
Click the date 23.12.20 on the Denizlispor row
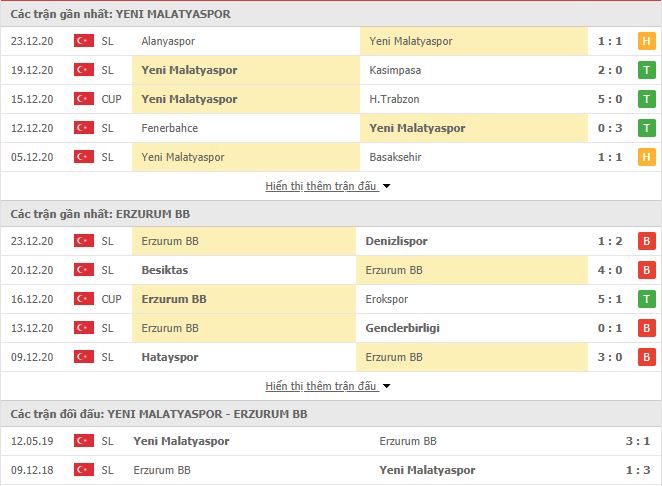32,241
